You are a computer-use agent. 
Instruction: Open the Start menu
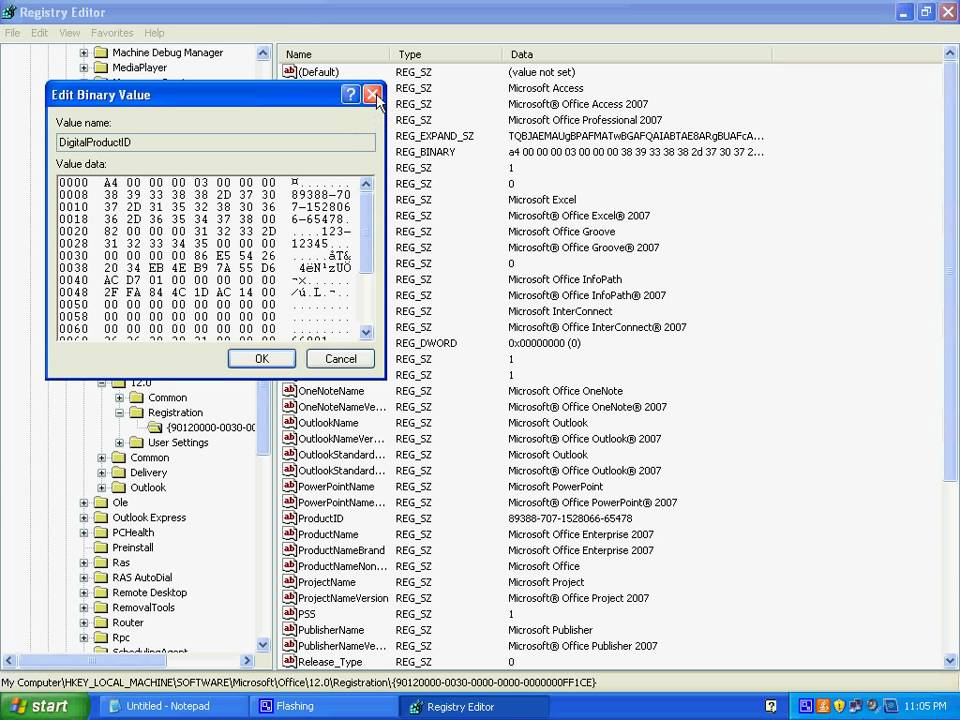pyautogui.click(x=45, y=706)
